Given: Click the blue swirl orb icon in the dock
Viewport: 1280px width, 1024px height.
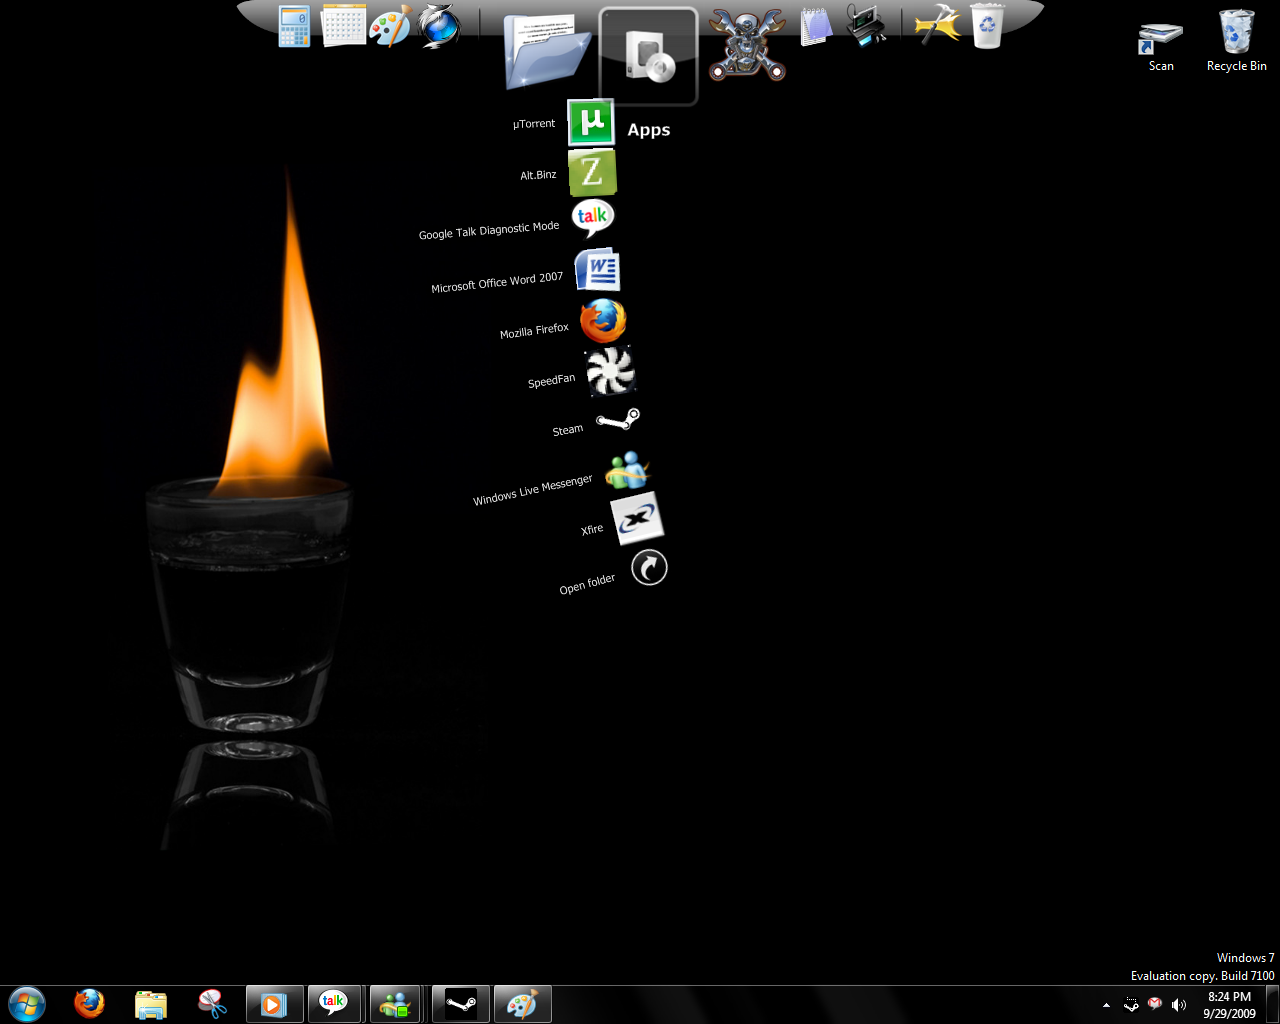Looking at the screenshot, I should point(439,26).
